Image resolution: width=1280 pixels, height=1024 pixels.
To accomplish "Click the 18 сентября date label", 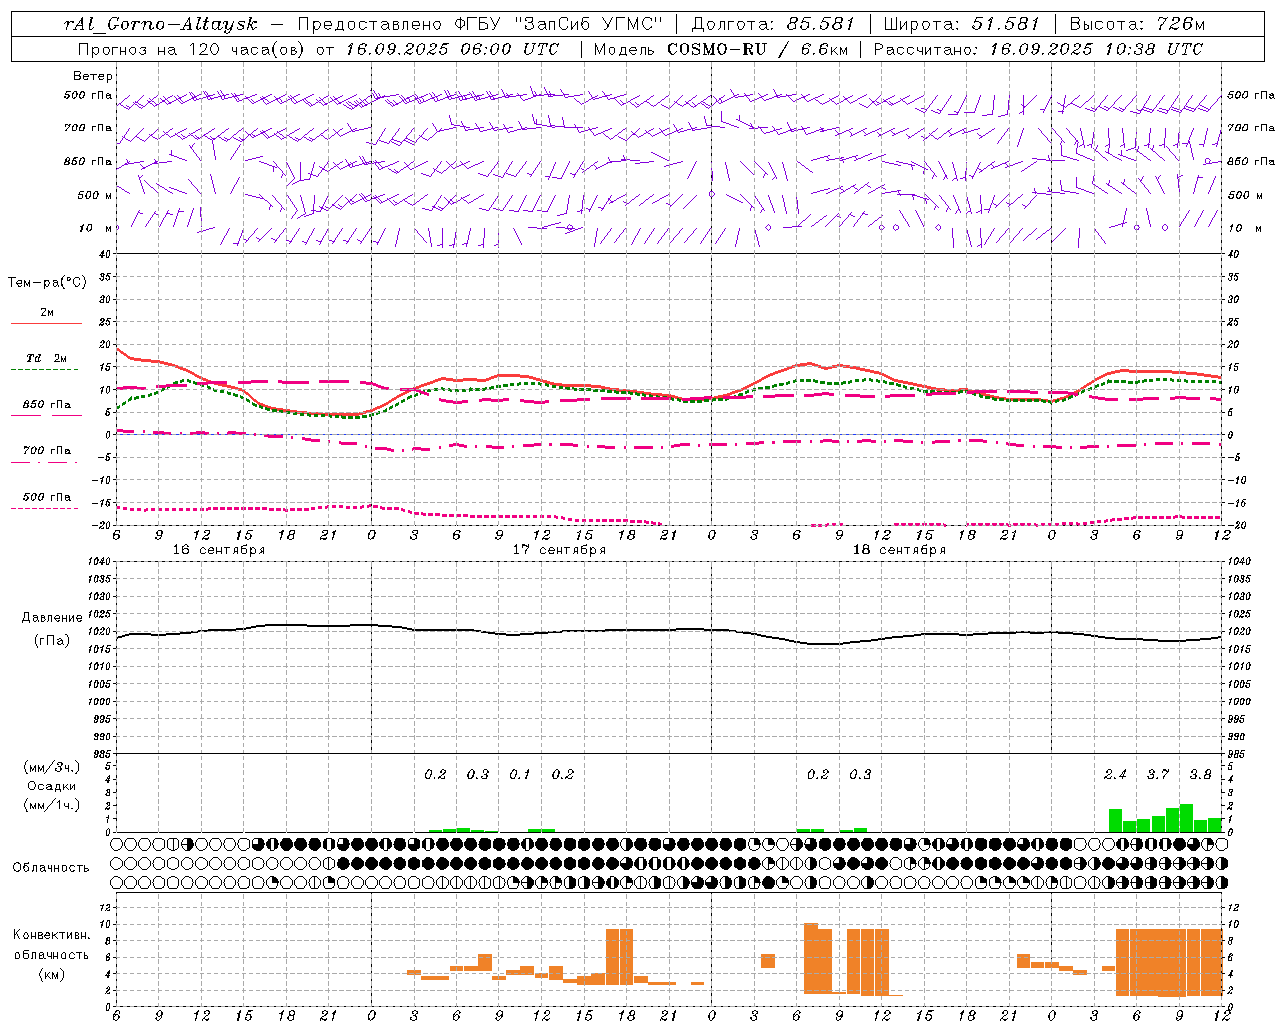I will 899,550.
